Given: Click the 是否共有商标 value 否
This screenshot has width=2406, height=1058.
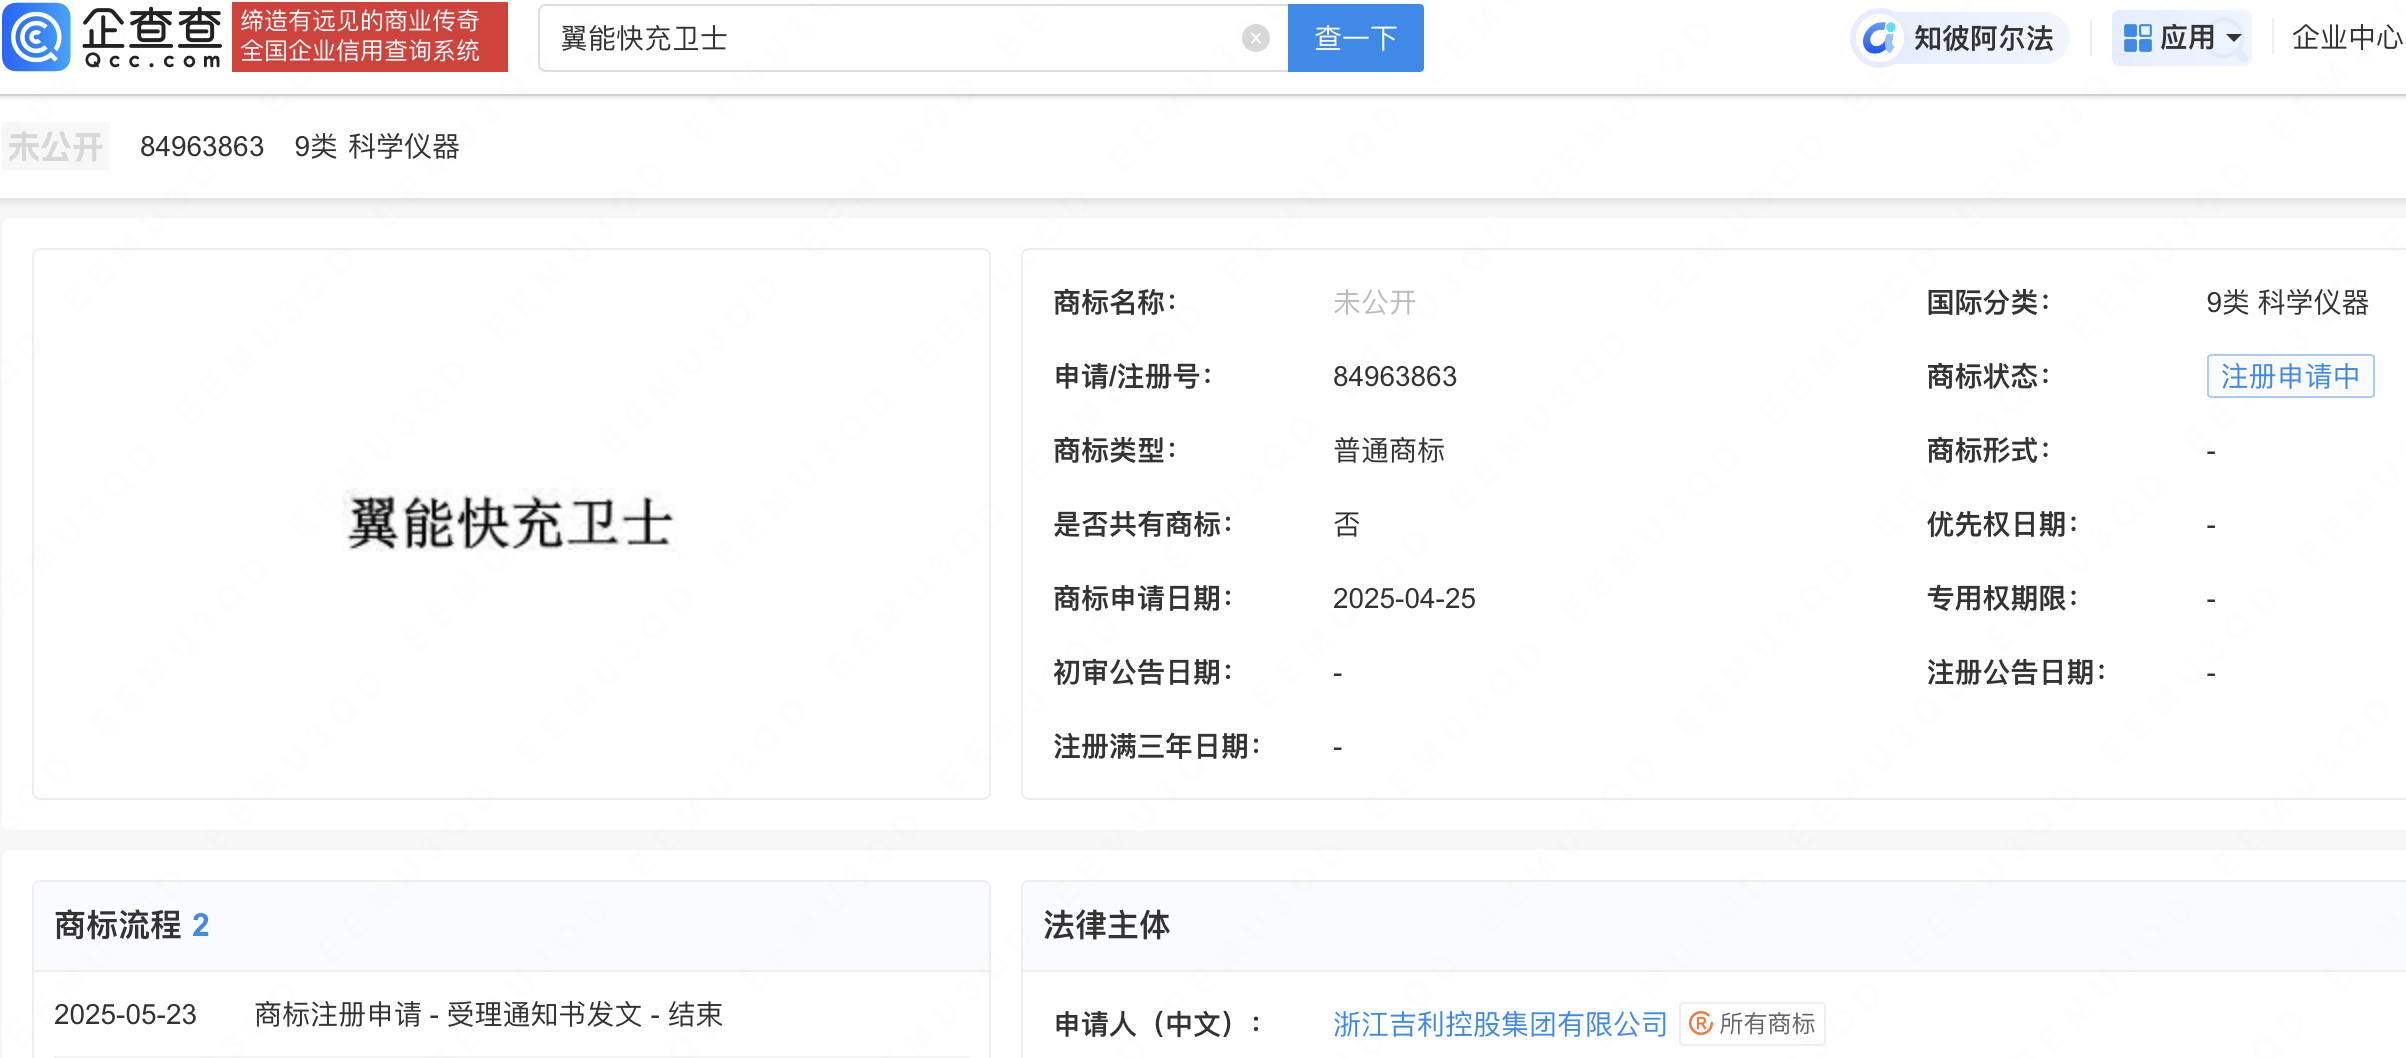Looking at the screenshot, I should point(1347,525).
